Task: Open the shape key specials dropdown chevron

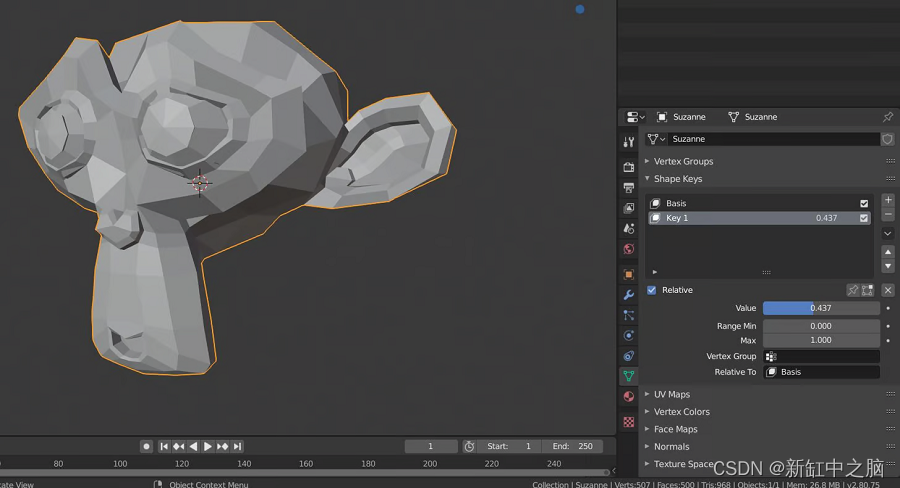Action: click(x=888, y=234)
